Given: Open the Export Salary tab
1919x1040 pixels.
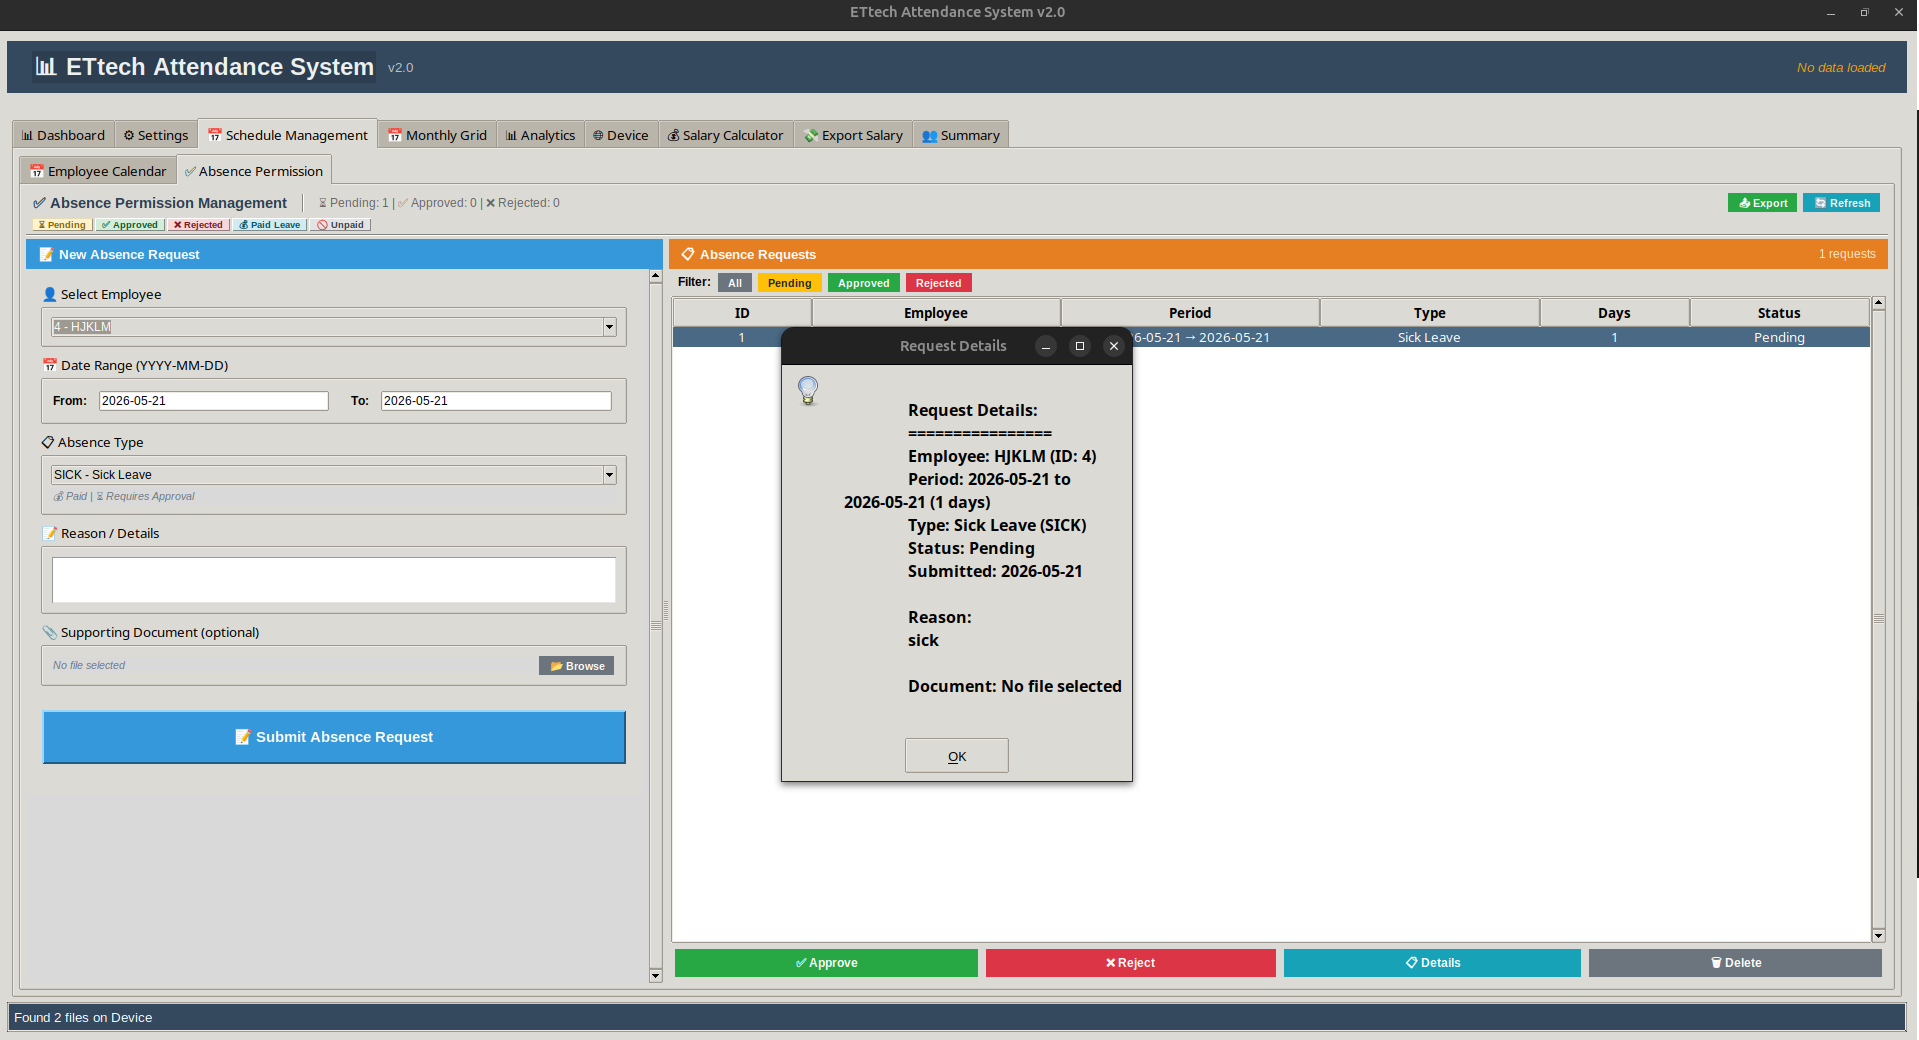Looking at the screenshot, I should pyautogui.click(x=853, y=135).
